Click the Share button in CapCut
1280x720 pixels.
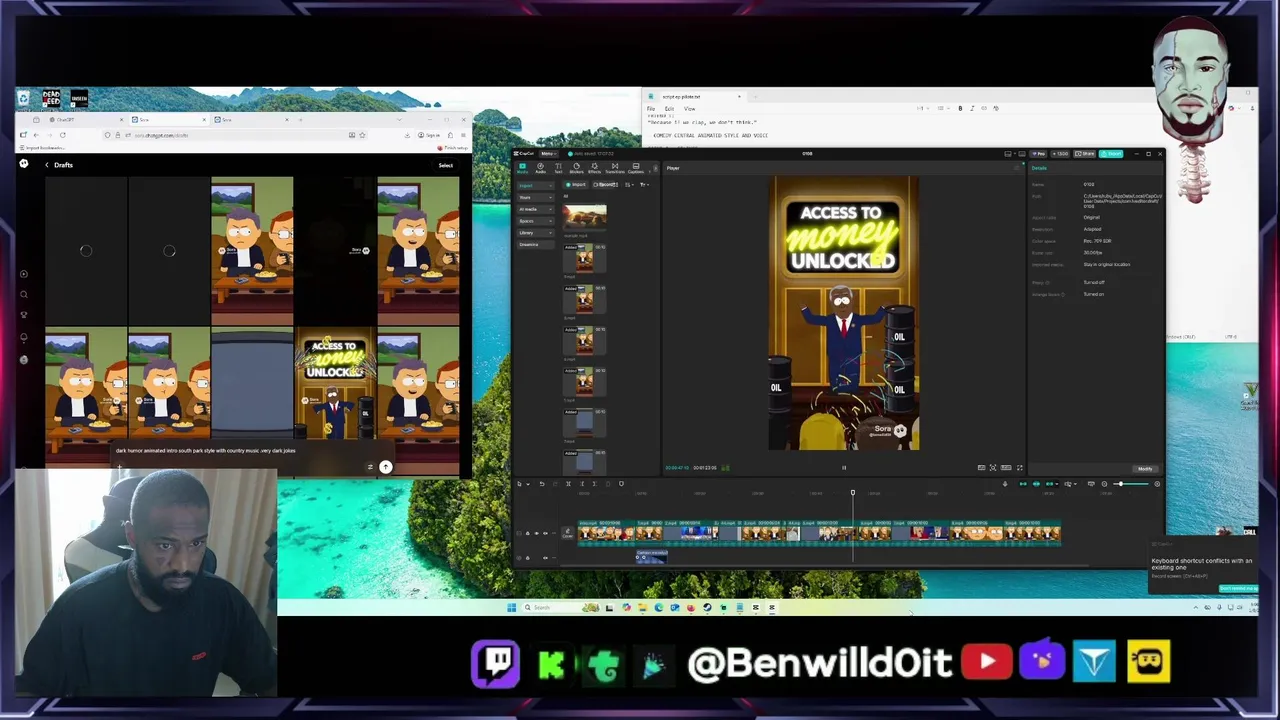[x=1084, y=154]
